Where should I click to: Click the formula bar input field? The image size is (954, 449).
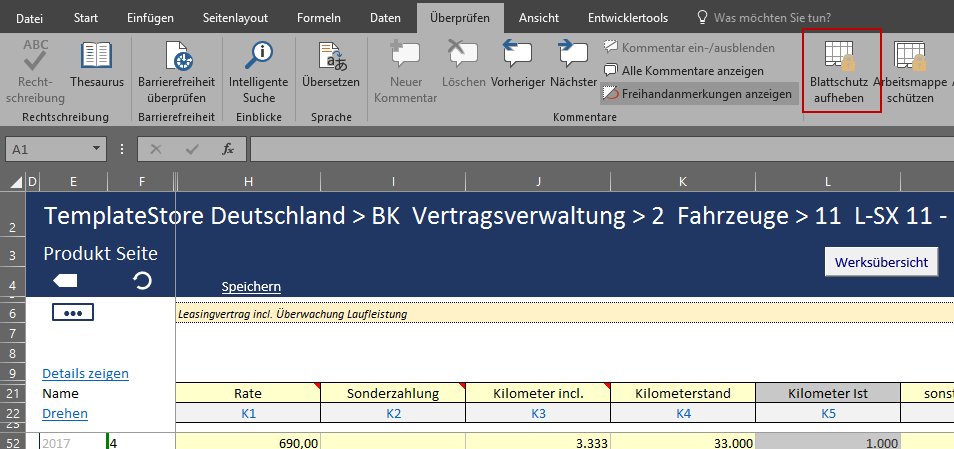click(600, 149)
